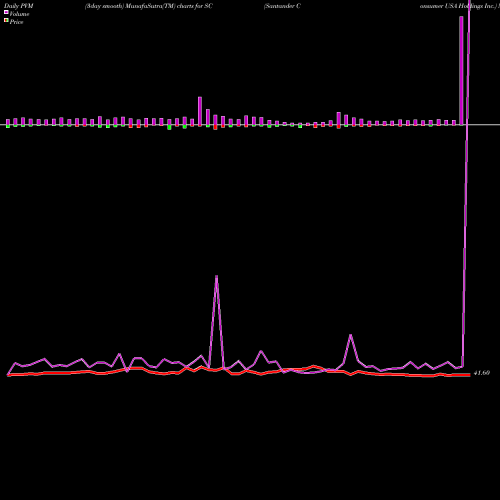The width and height of the screenshot is (500, 500).
Task: Click the Price legend color swatch
Action: tap(6, 20)
